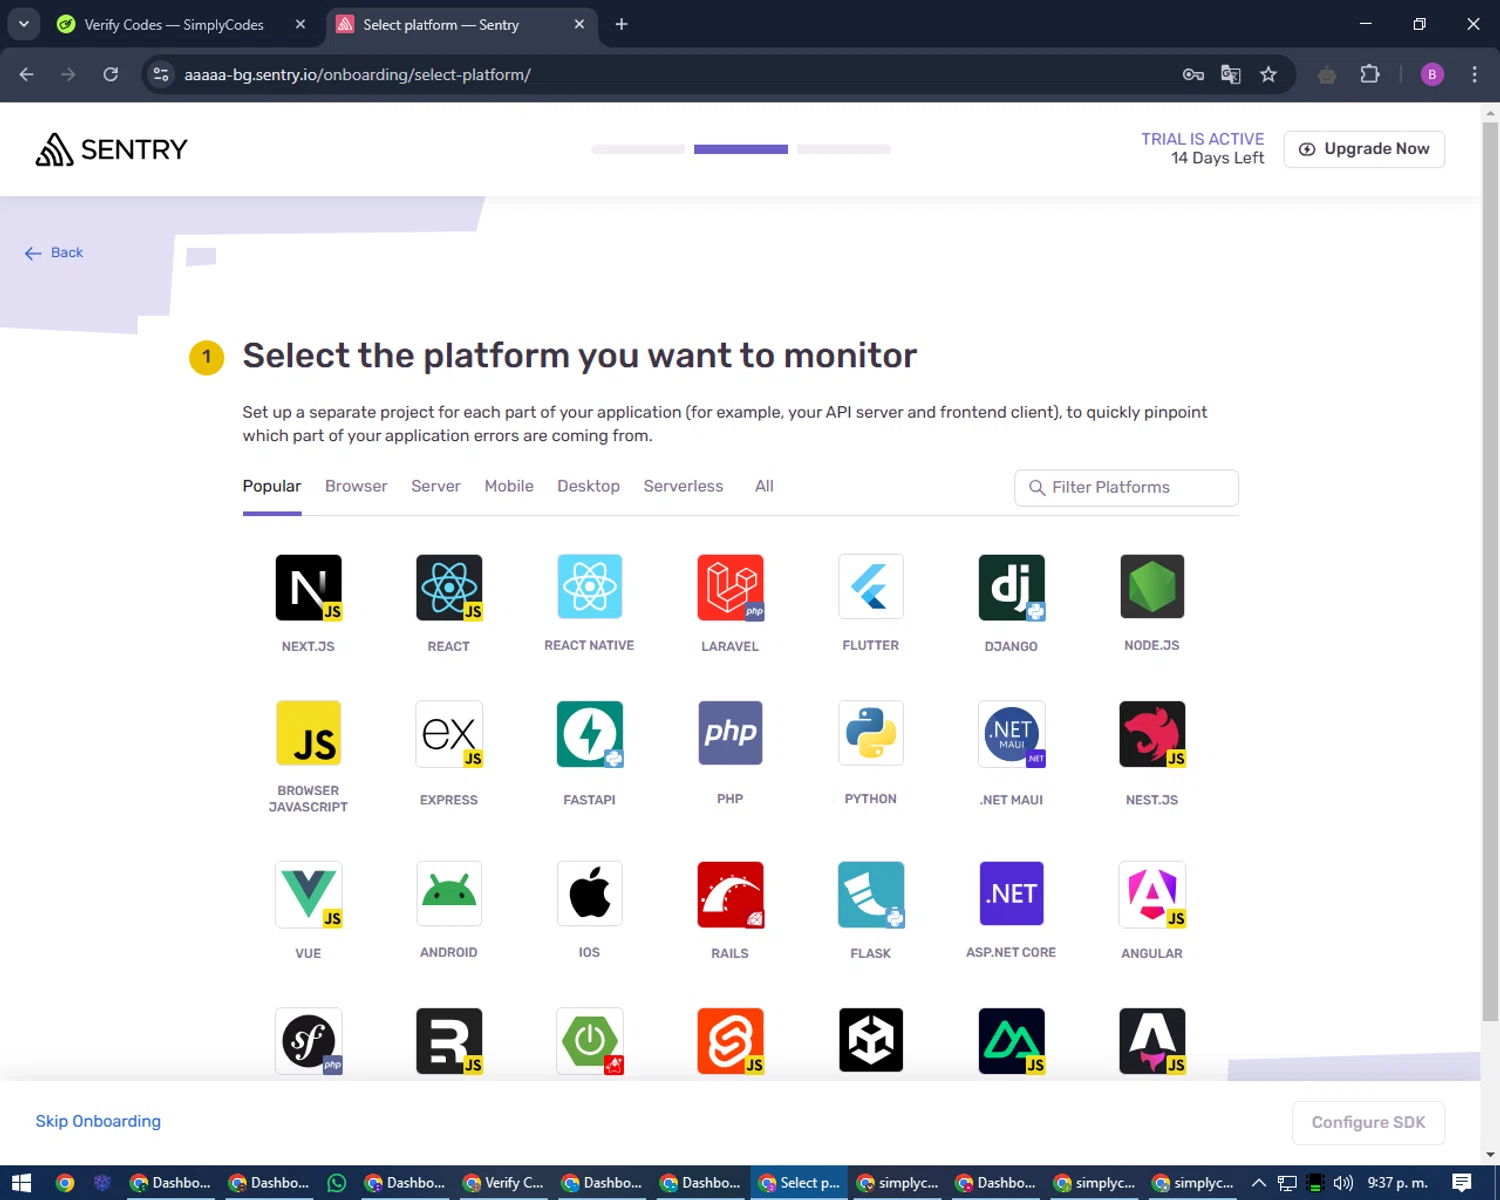Select the ASP.NET Core platform icon
Screen dimensions: 1500x1200
[1011, 893]
